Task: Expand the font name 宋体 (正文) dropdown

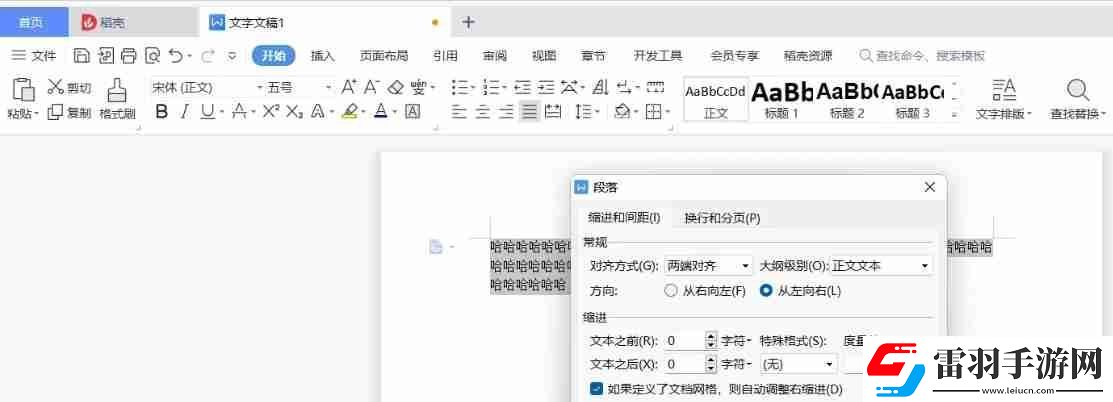Action: pyautogui.click(x=259, y=88)
